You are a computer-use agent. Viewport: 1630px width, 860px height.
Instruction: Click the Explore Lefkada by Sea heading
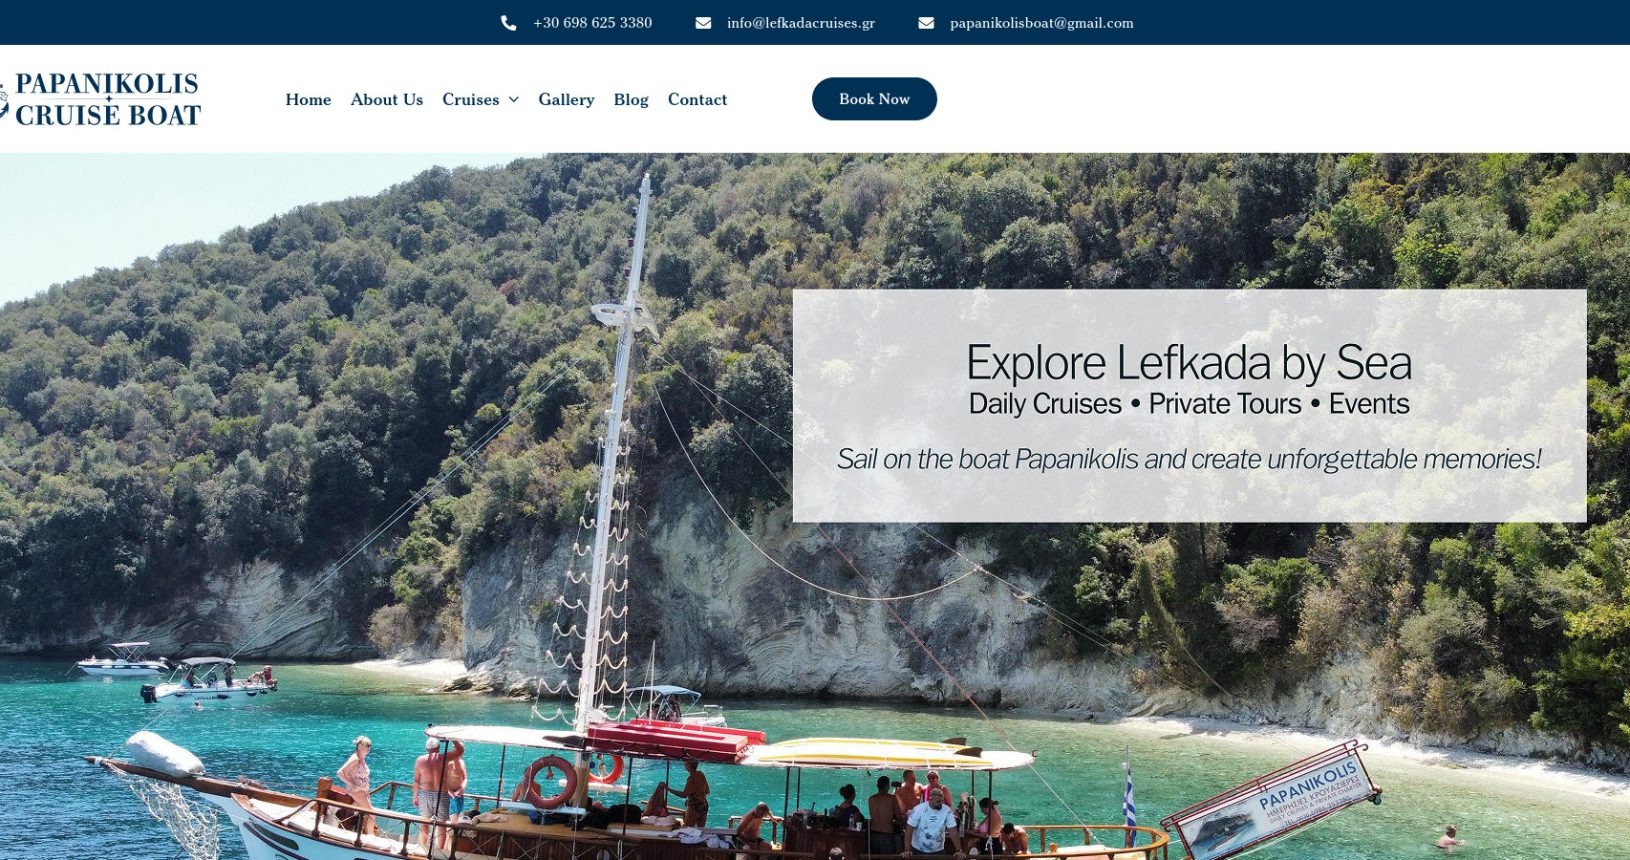click(x=1189, y=362)
